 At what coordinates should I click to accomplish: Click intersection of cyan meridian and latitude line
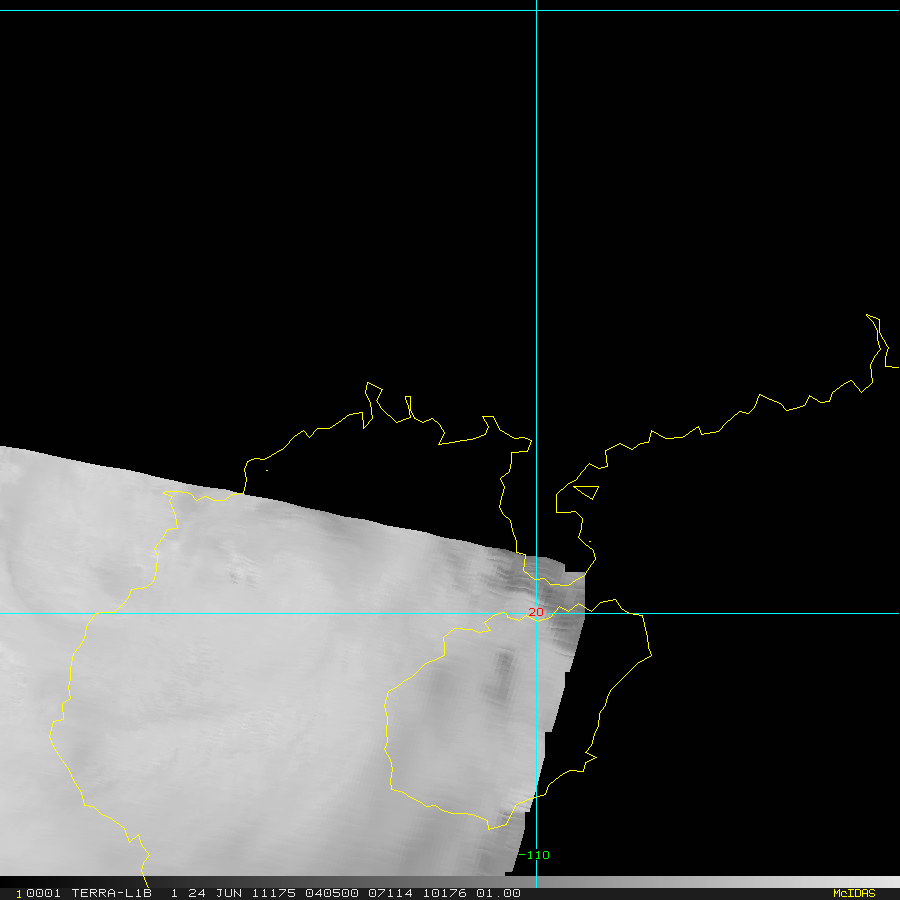(x=537, y=613)
